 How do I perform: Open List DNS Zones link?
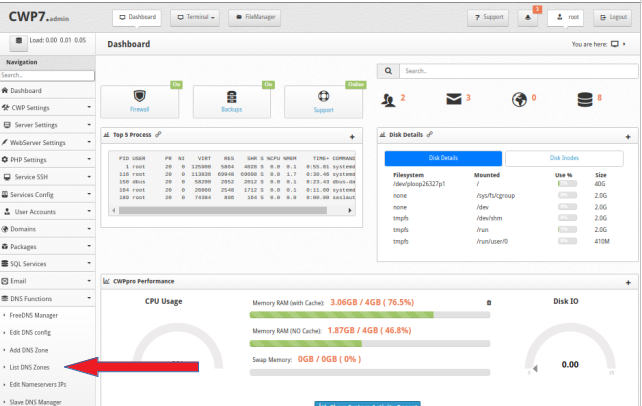pos(29,367)
